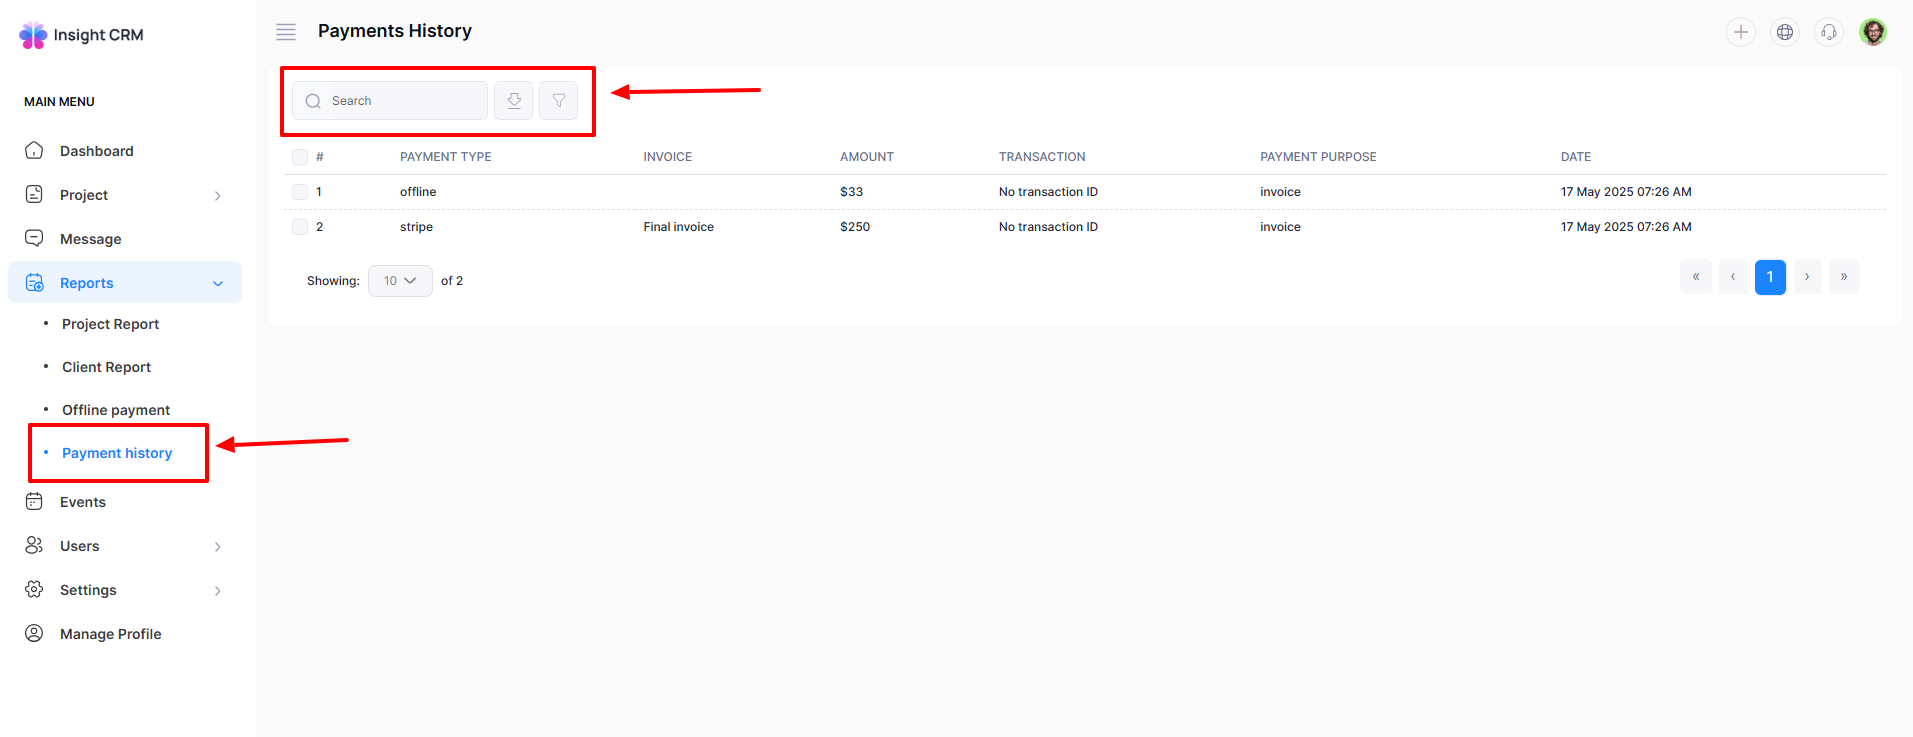Go to Client Report
This screenshot has width=1913, height=737.
pos(106,367)
